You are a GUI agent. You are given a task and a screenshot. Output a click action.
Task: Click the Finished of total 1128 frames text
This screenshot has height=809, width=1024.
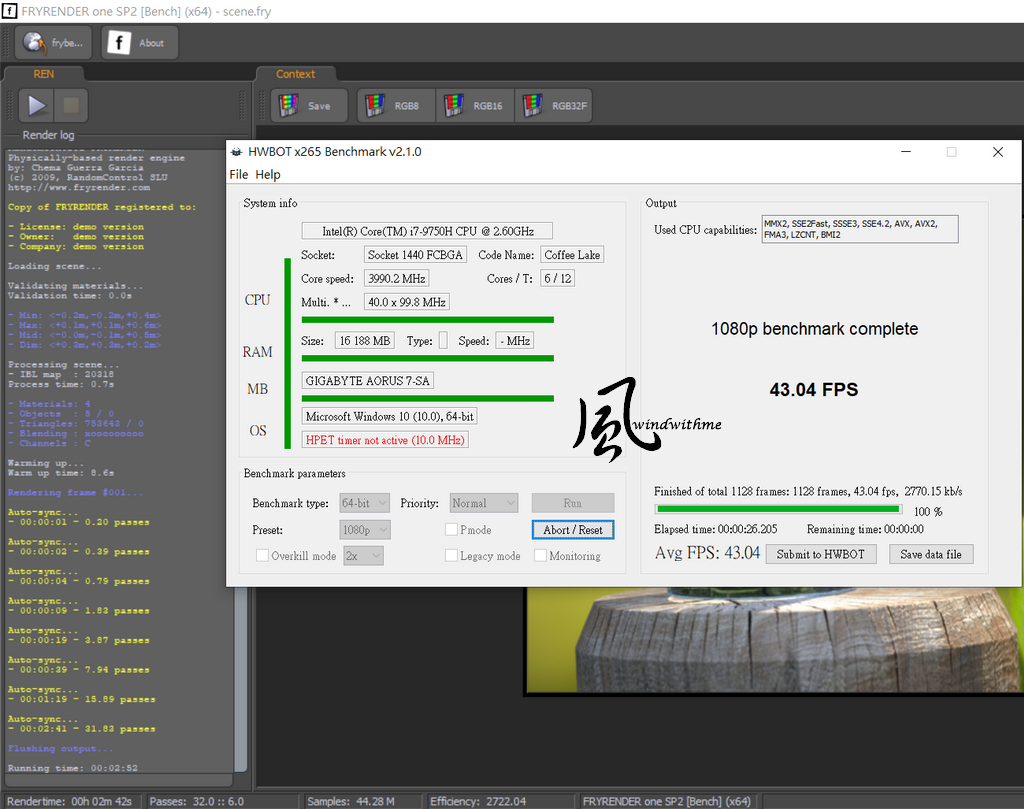coord(808,492)
